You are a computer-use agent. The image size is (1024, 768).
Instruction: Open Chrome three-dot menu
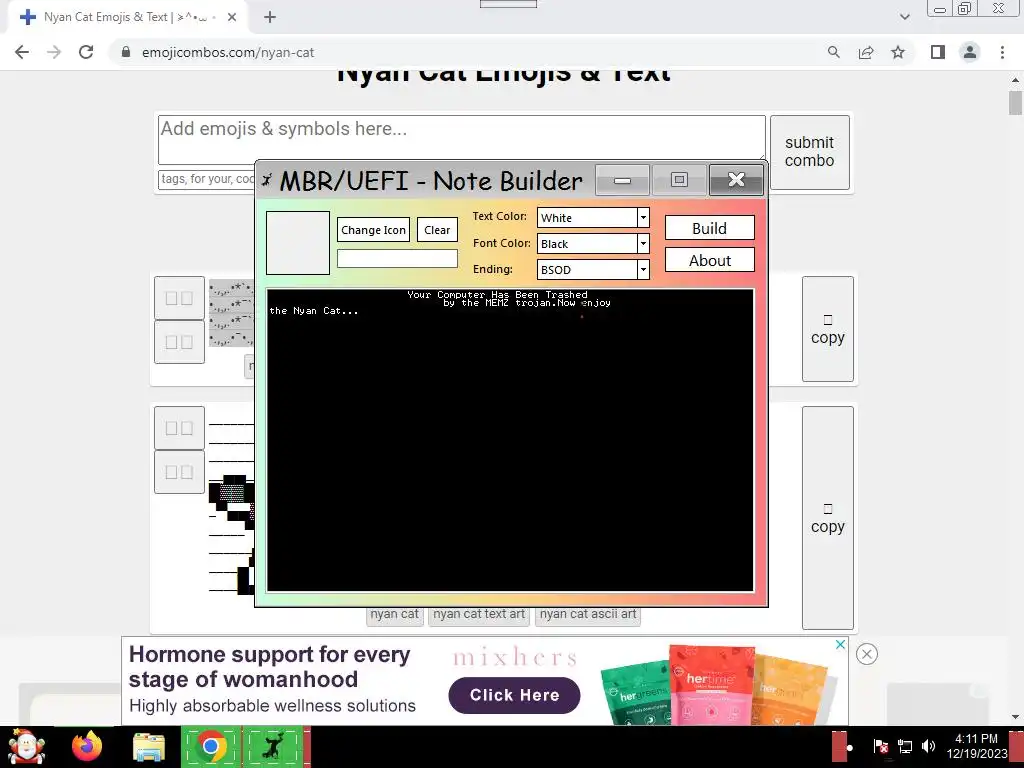(1002, 52)
